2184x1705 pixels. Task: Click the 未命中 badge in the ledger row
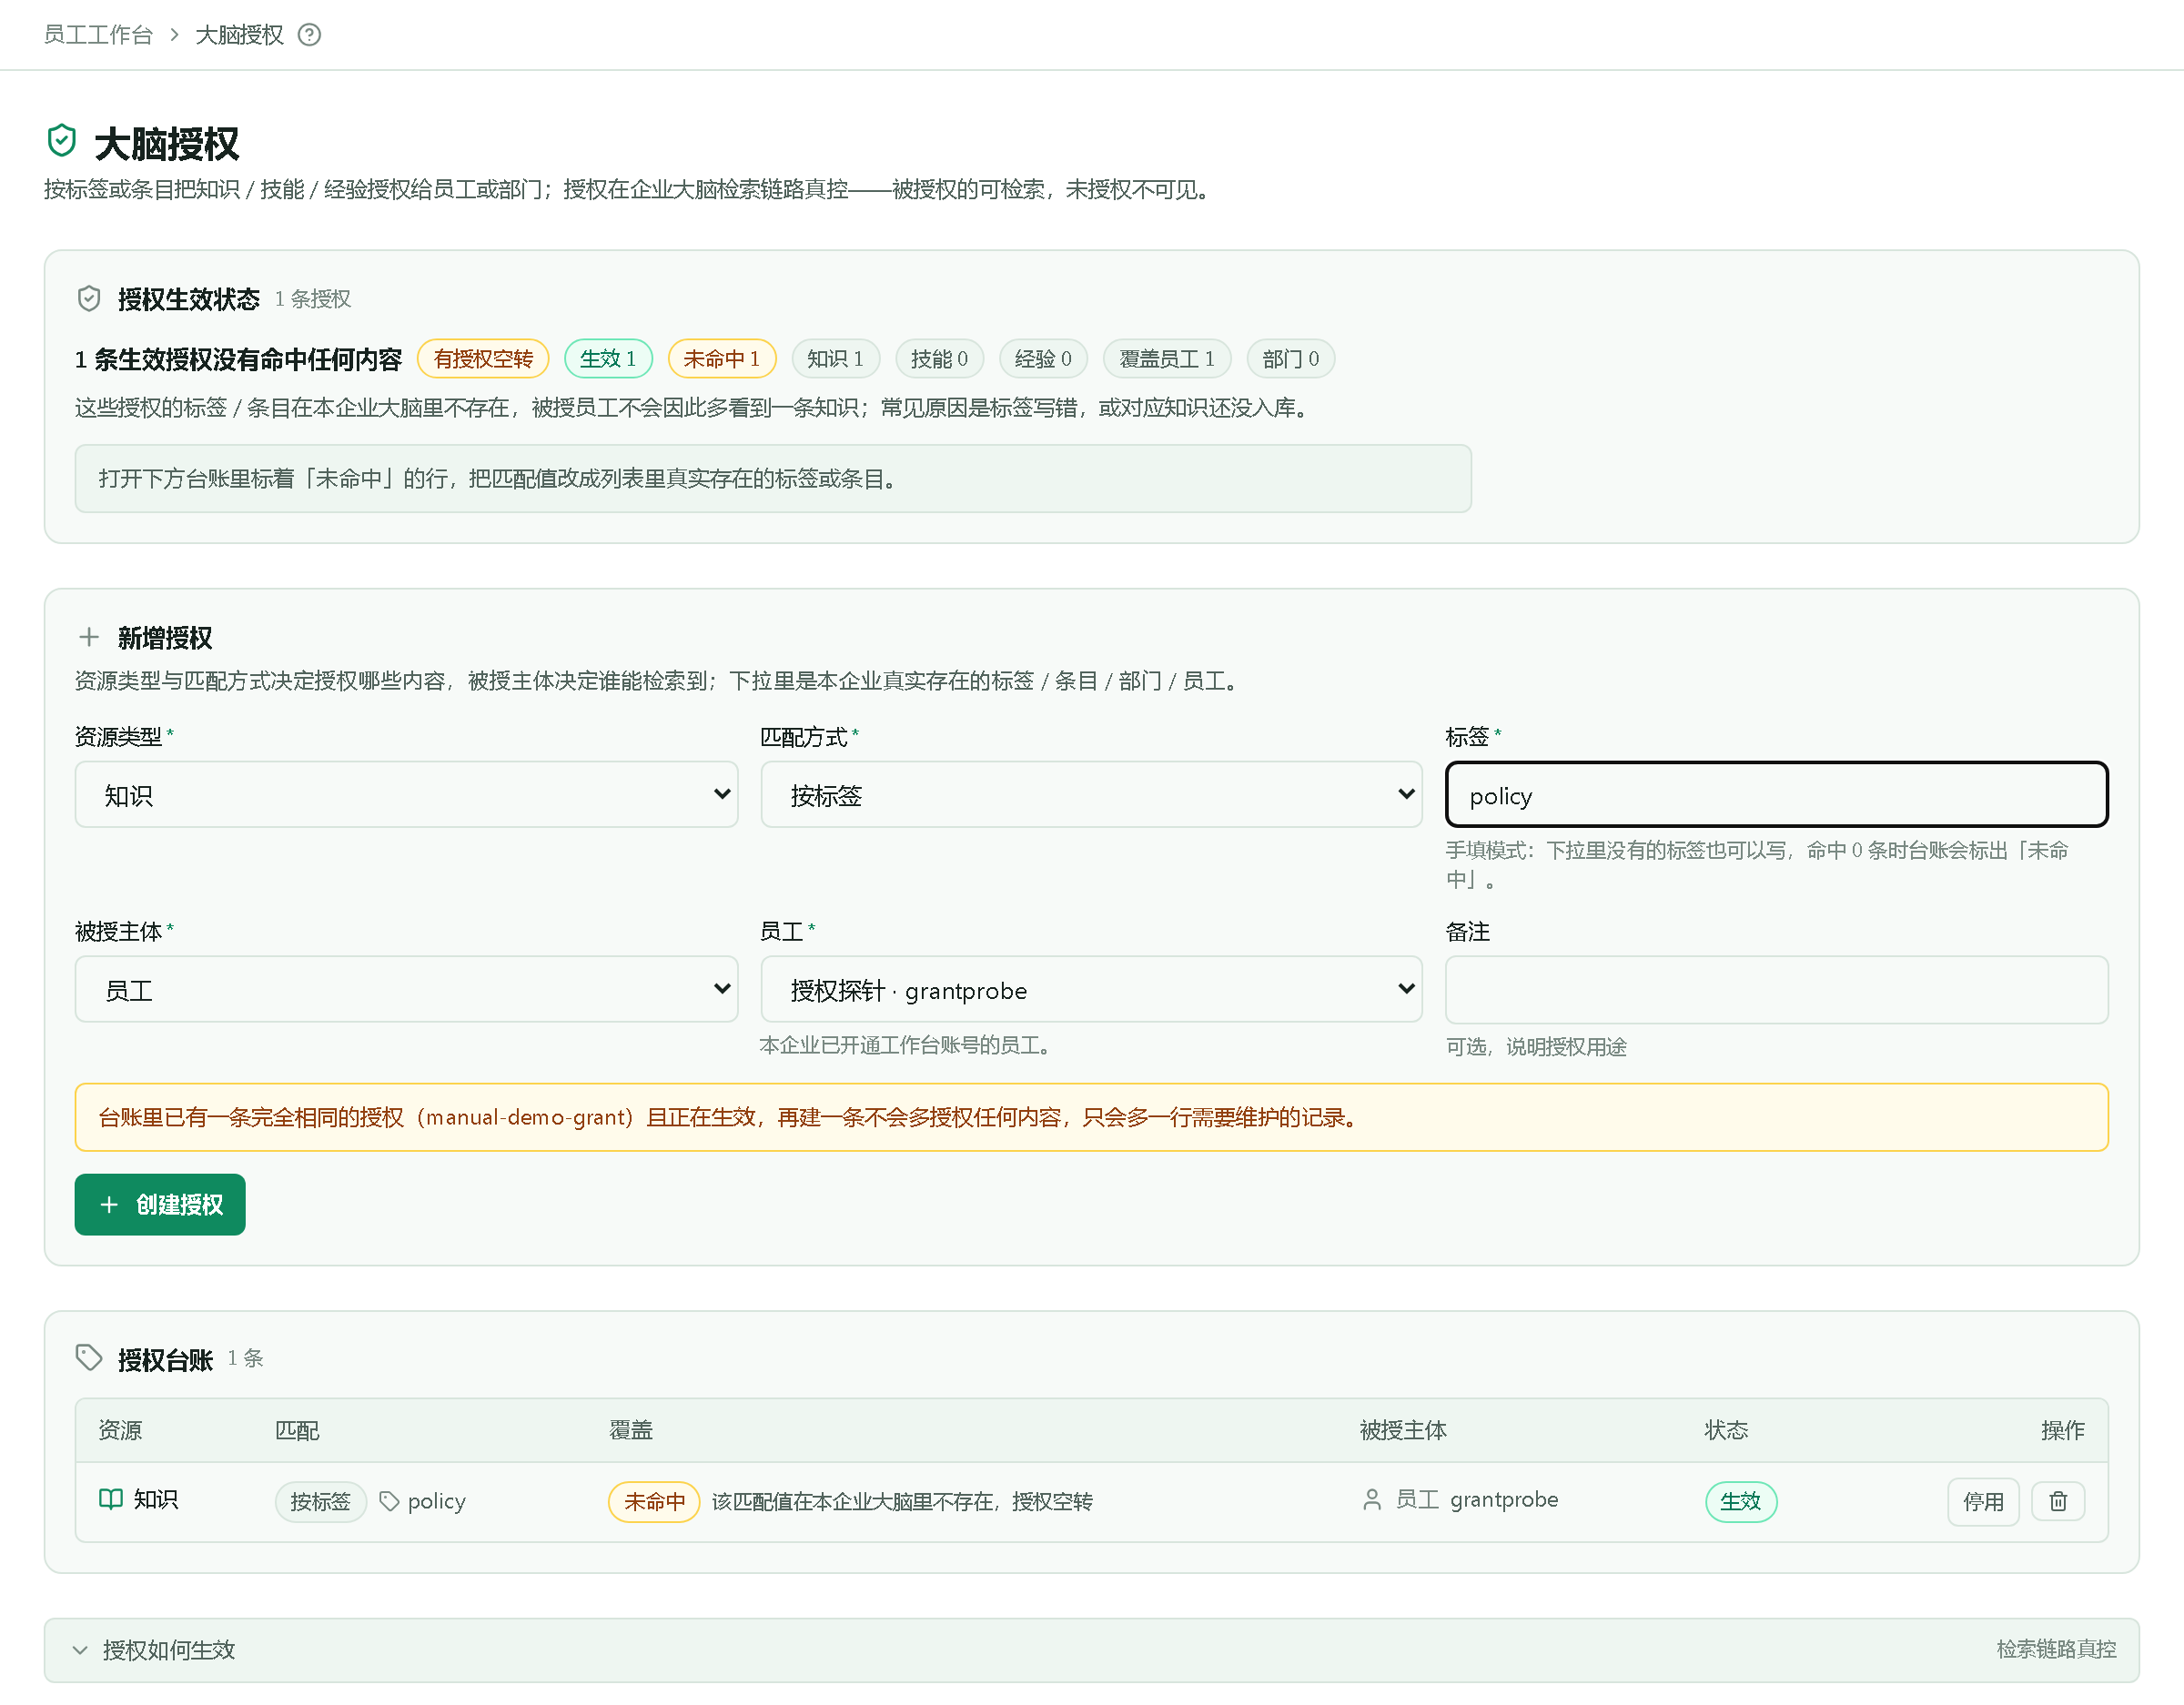[x=654, y=1501]
